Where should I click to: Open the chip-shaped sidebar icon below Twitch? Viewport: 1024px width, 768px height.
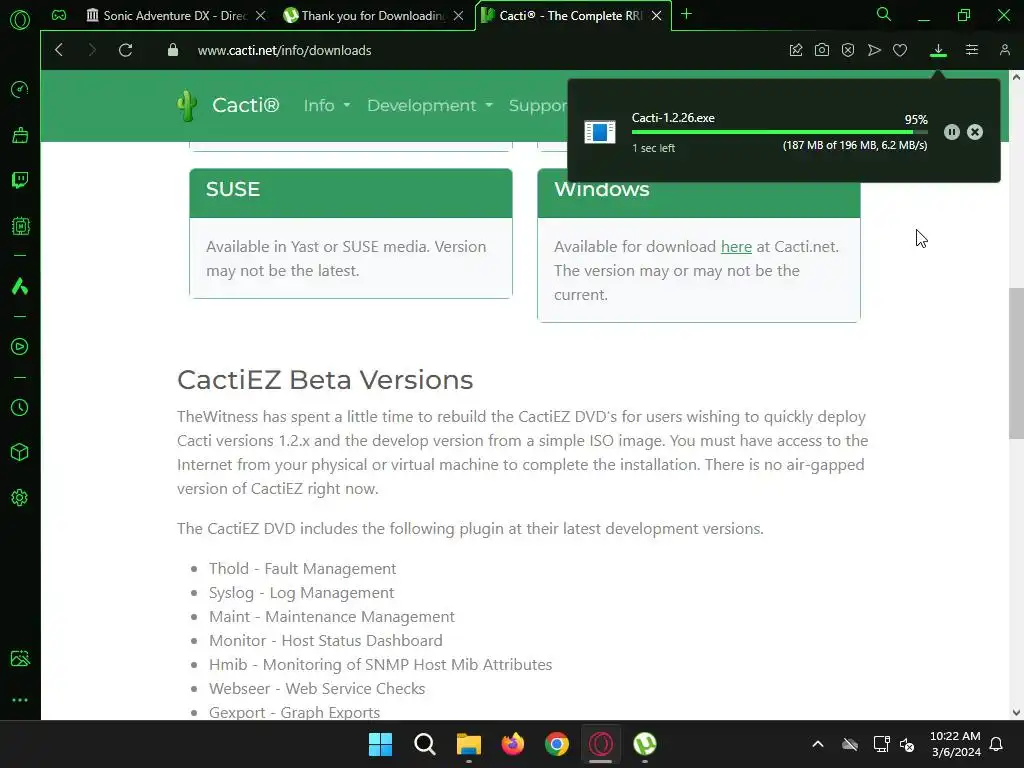tap(20, 226)
